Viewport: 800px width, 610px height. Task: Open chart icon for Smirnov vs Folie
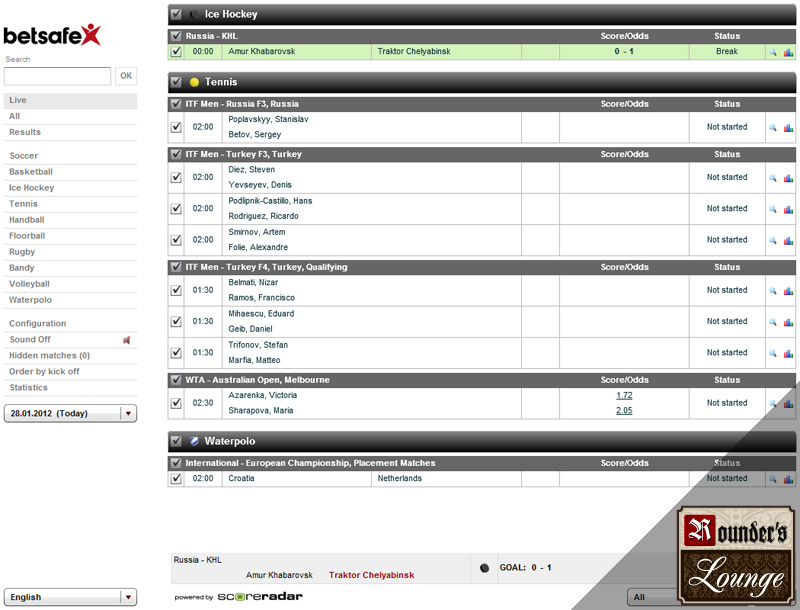click(788, 240)
